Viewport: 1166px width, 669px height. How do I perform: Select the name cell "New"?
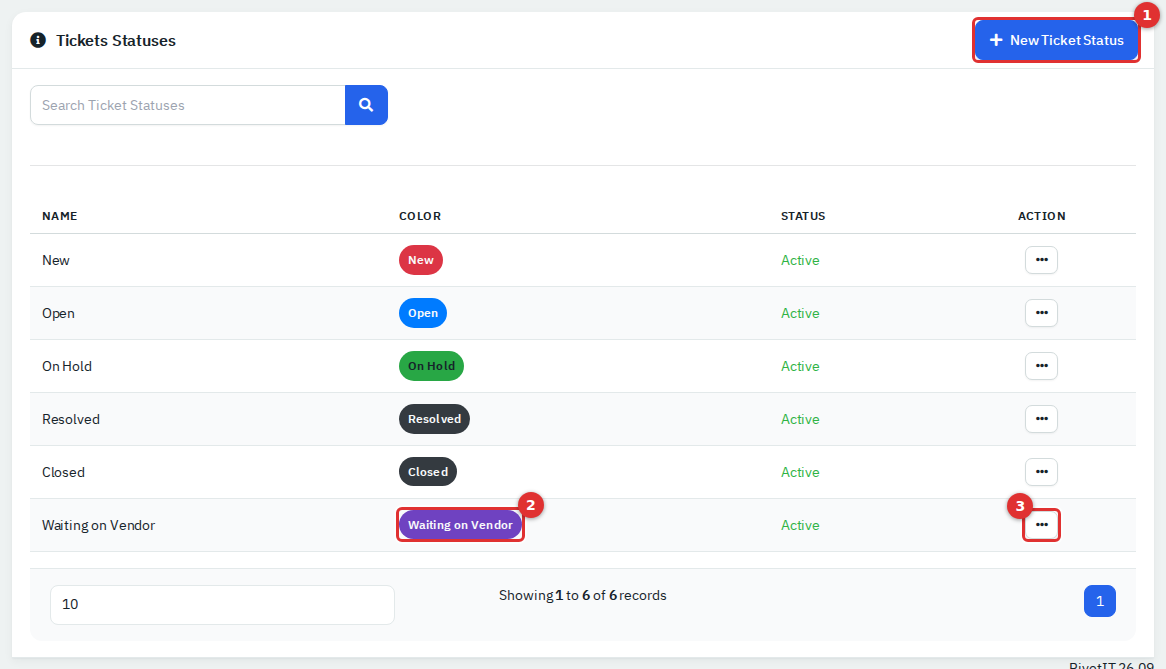pos(56,260)
